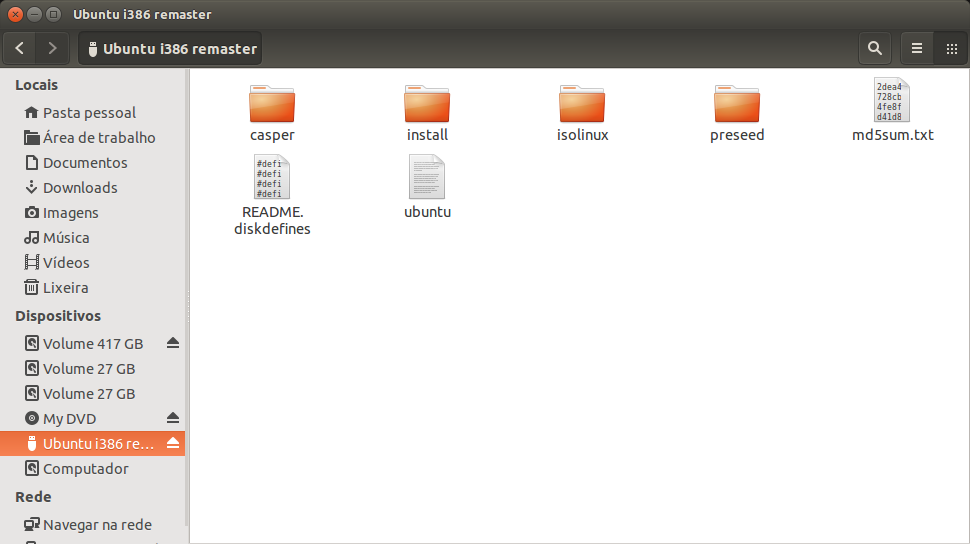Go to Pasta pessoal in sidebar
970x544 pixels.
[x=93, y=113]
